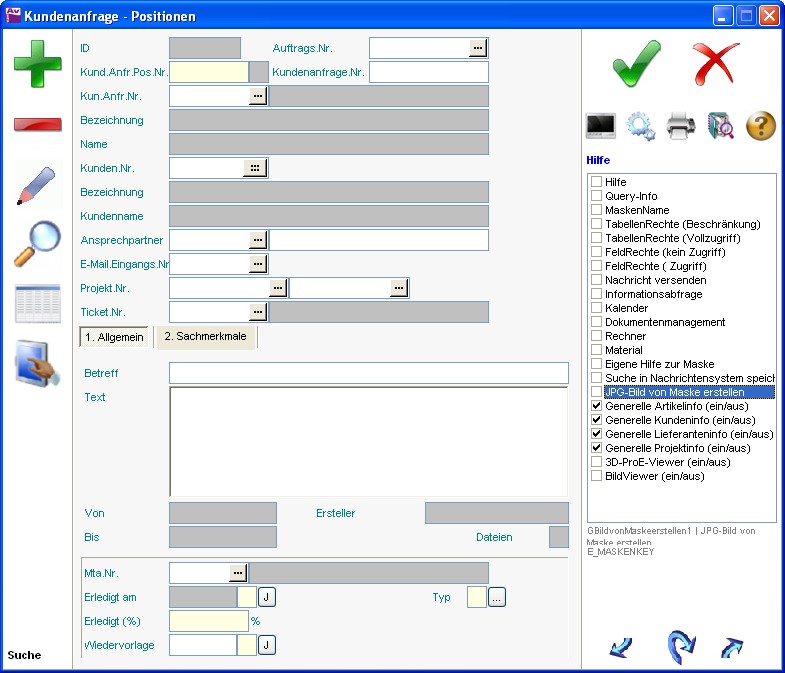The height and width of the screenshot is (673, 785).
Task: Expand the Ansprechpartner lookup button
Action: pyautogui.click(x=258, y=240)
